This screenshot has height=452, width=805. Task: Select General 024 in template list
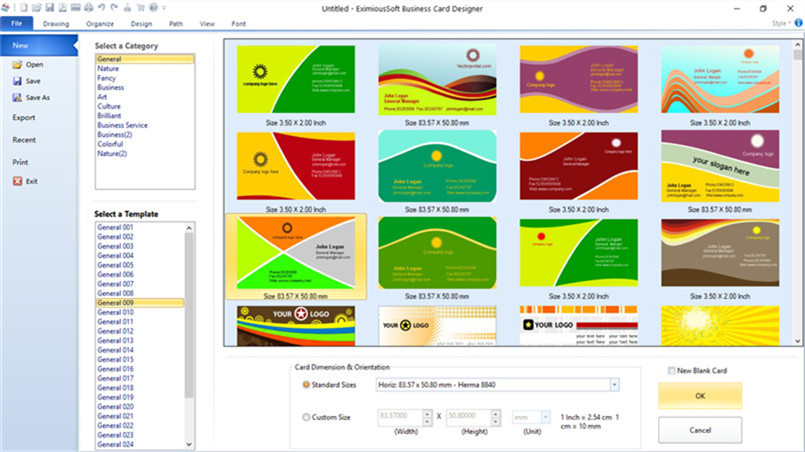pos(115,444)
